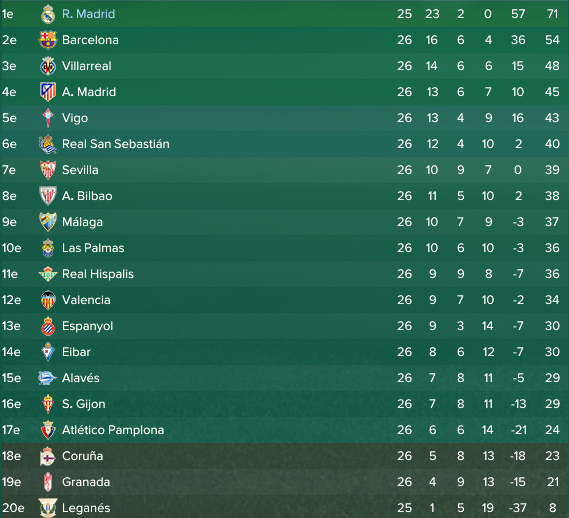Select the Real Hispalis team name

coord(98,274)
